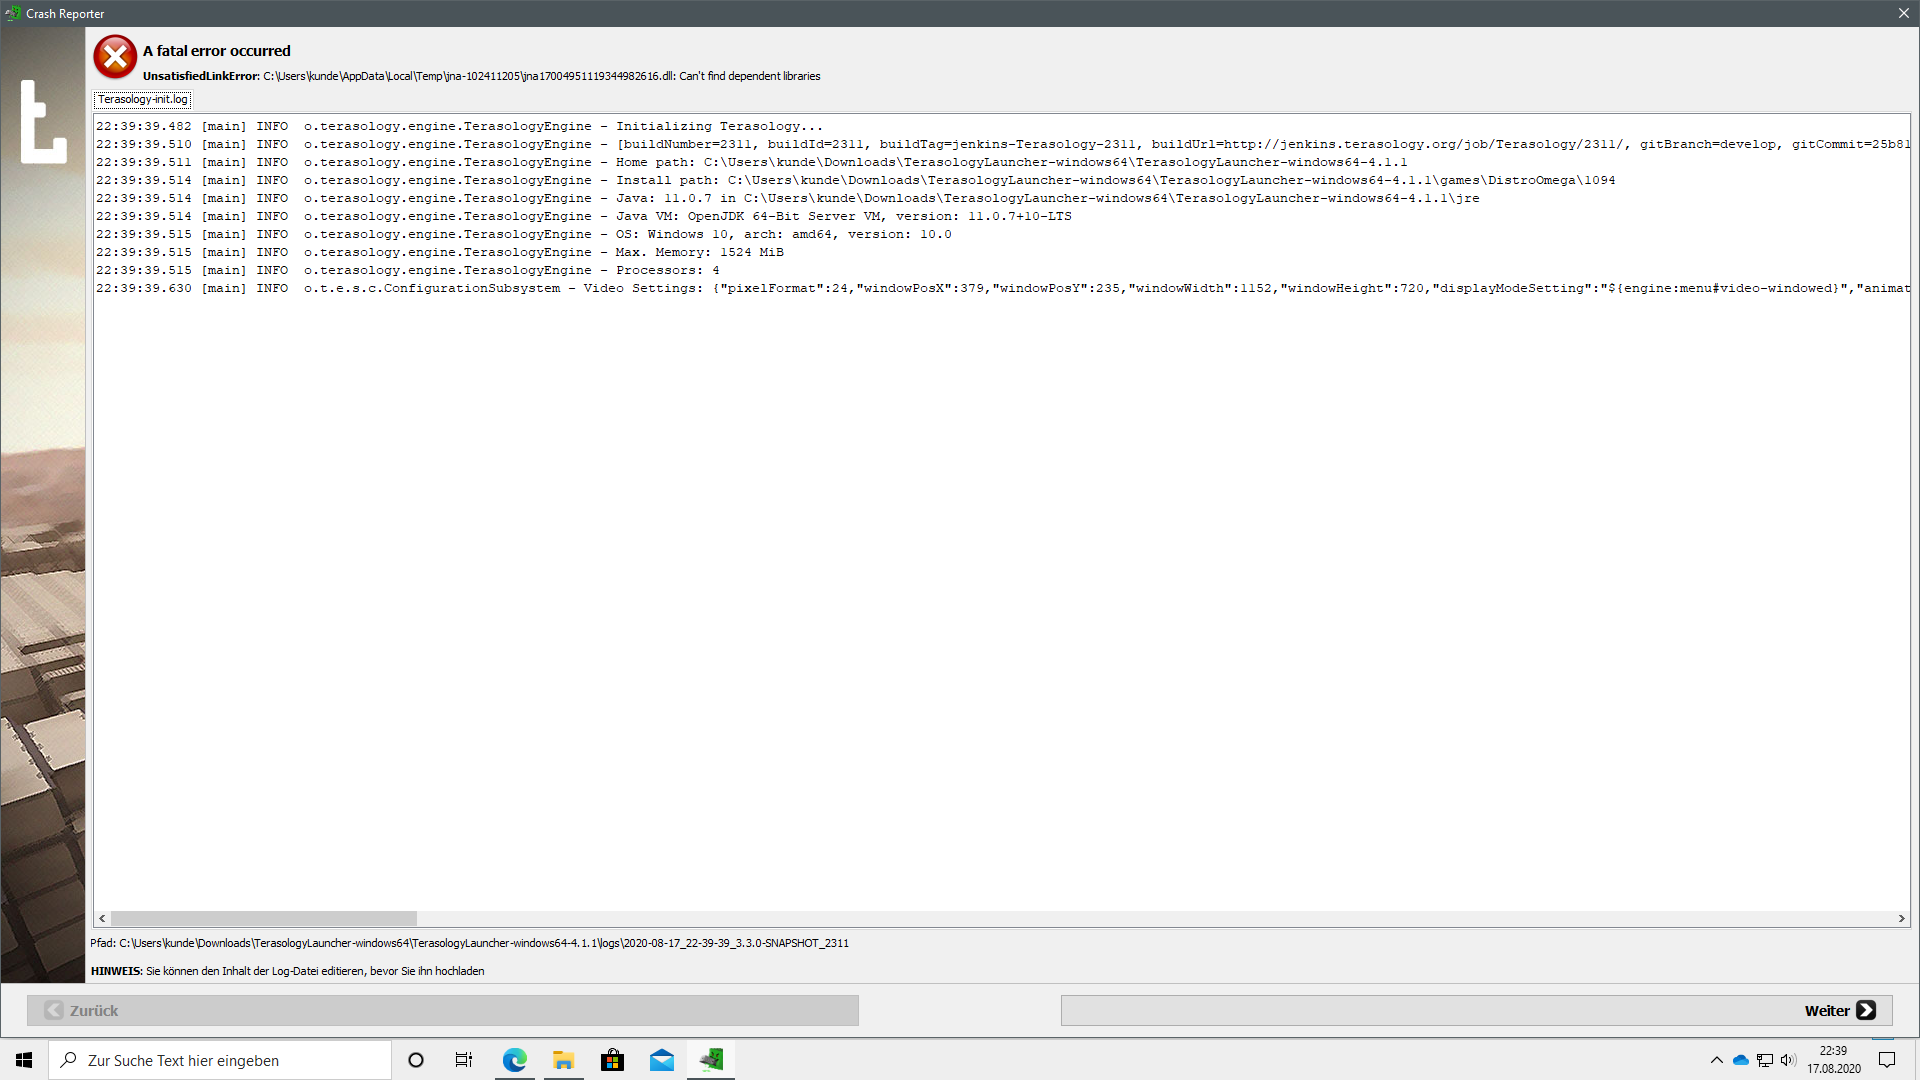
Task: Click the network tray icon
Action: coord(1765,1060)
